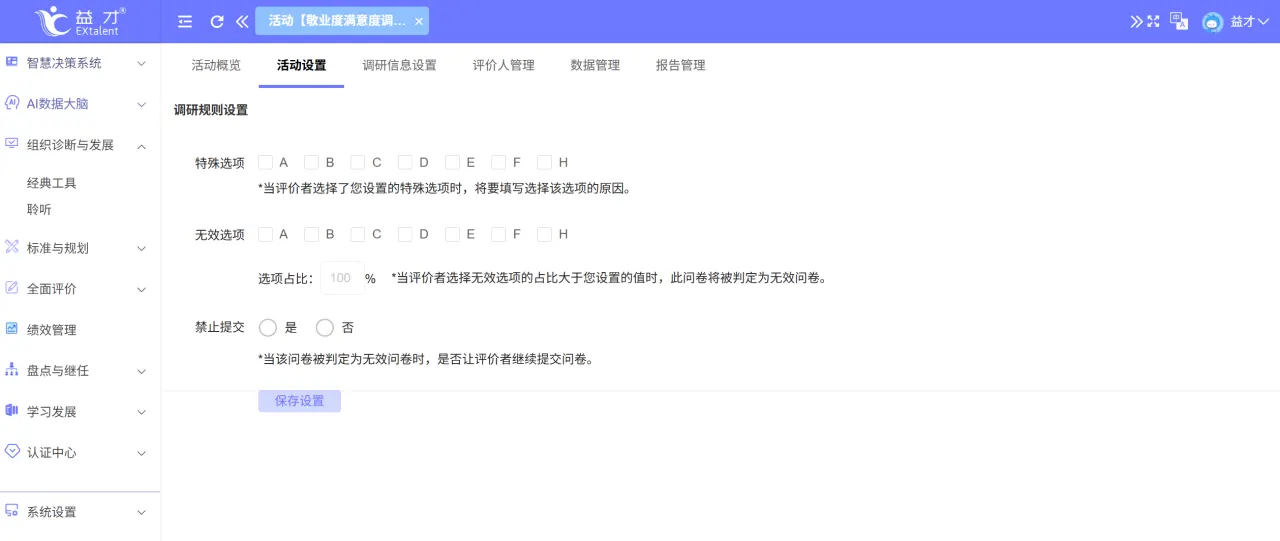
Task: Switch to the 评价人管理 tab
Action: 504,65
